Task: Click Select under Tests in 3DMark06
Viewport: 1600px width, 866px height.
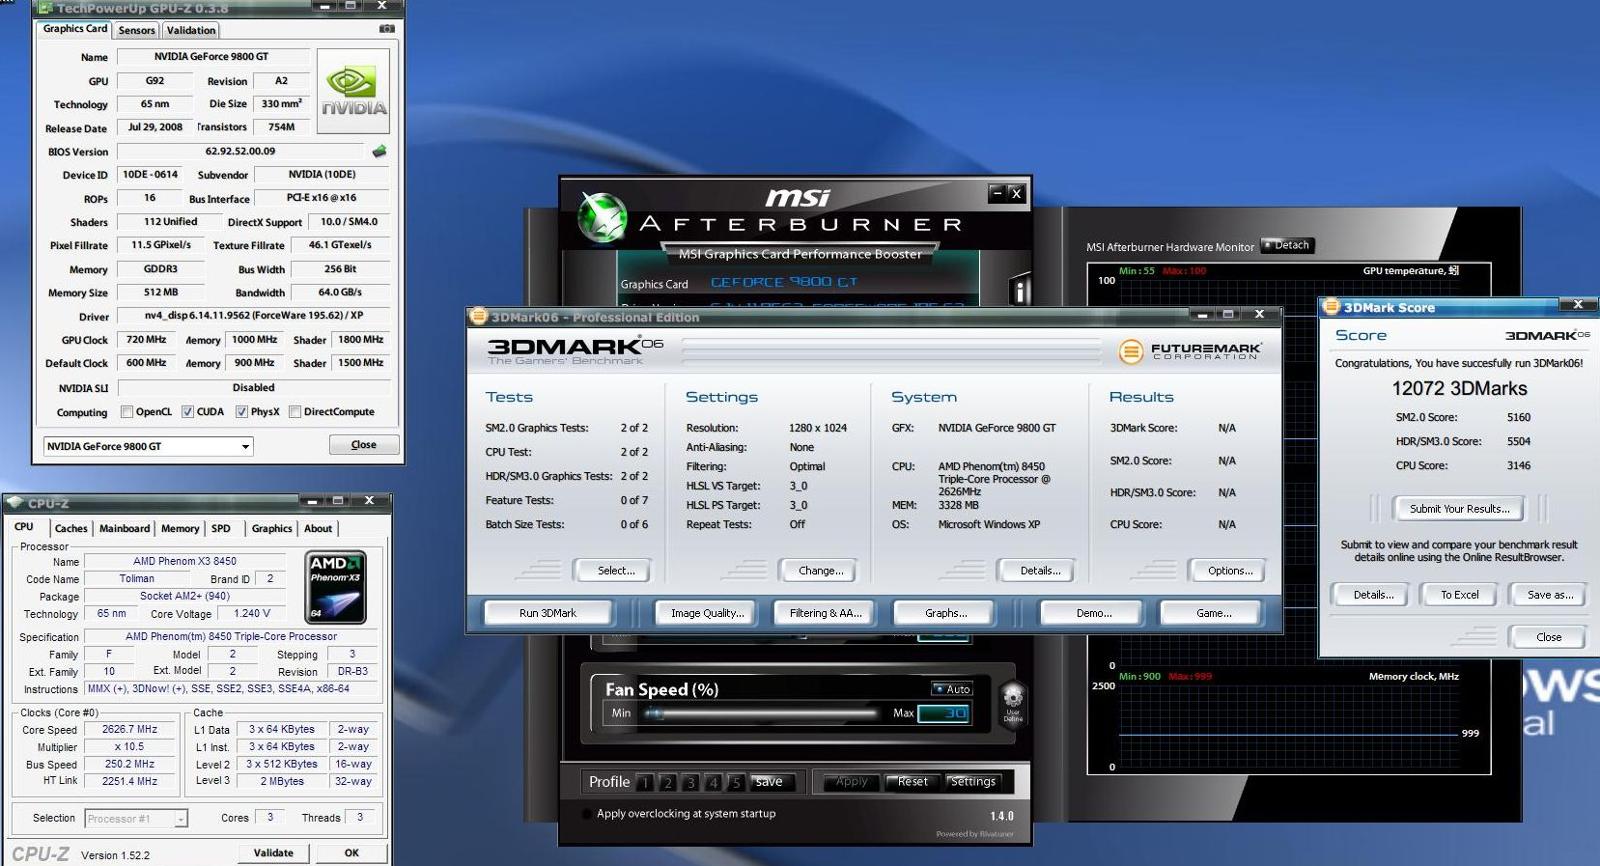Action: [615, 570]
